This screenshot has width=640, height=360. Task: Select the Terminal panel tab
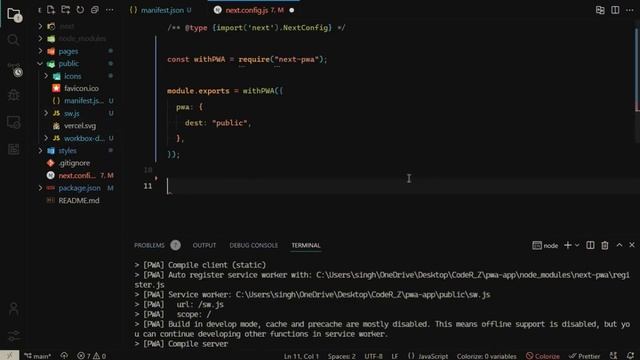306,245
